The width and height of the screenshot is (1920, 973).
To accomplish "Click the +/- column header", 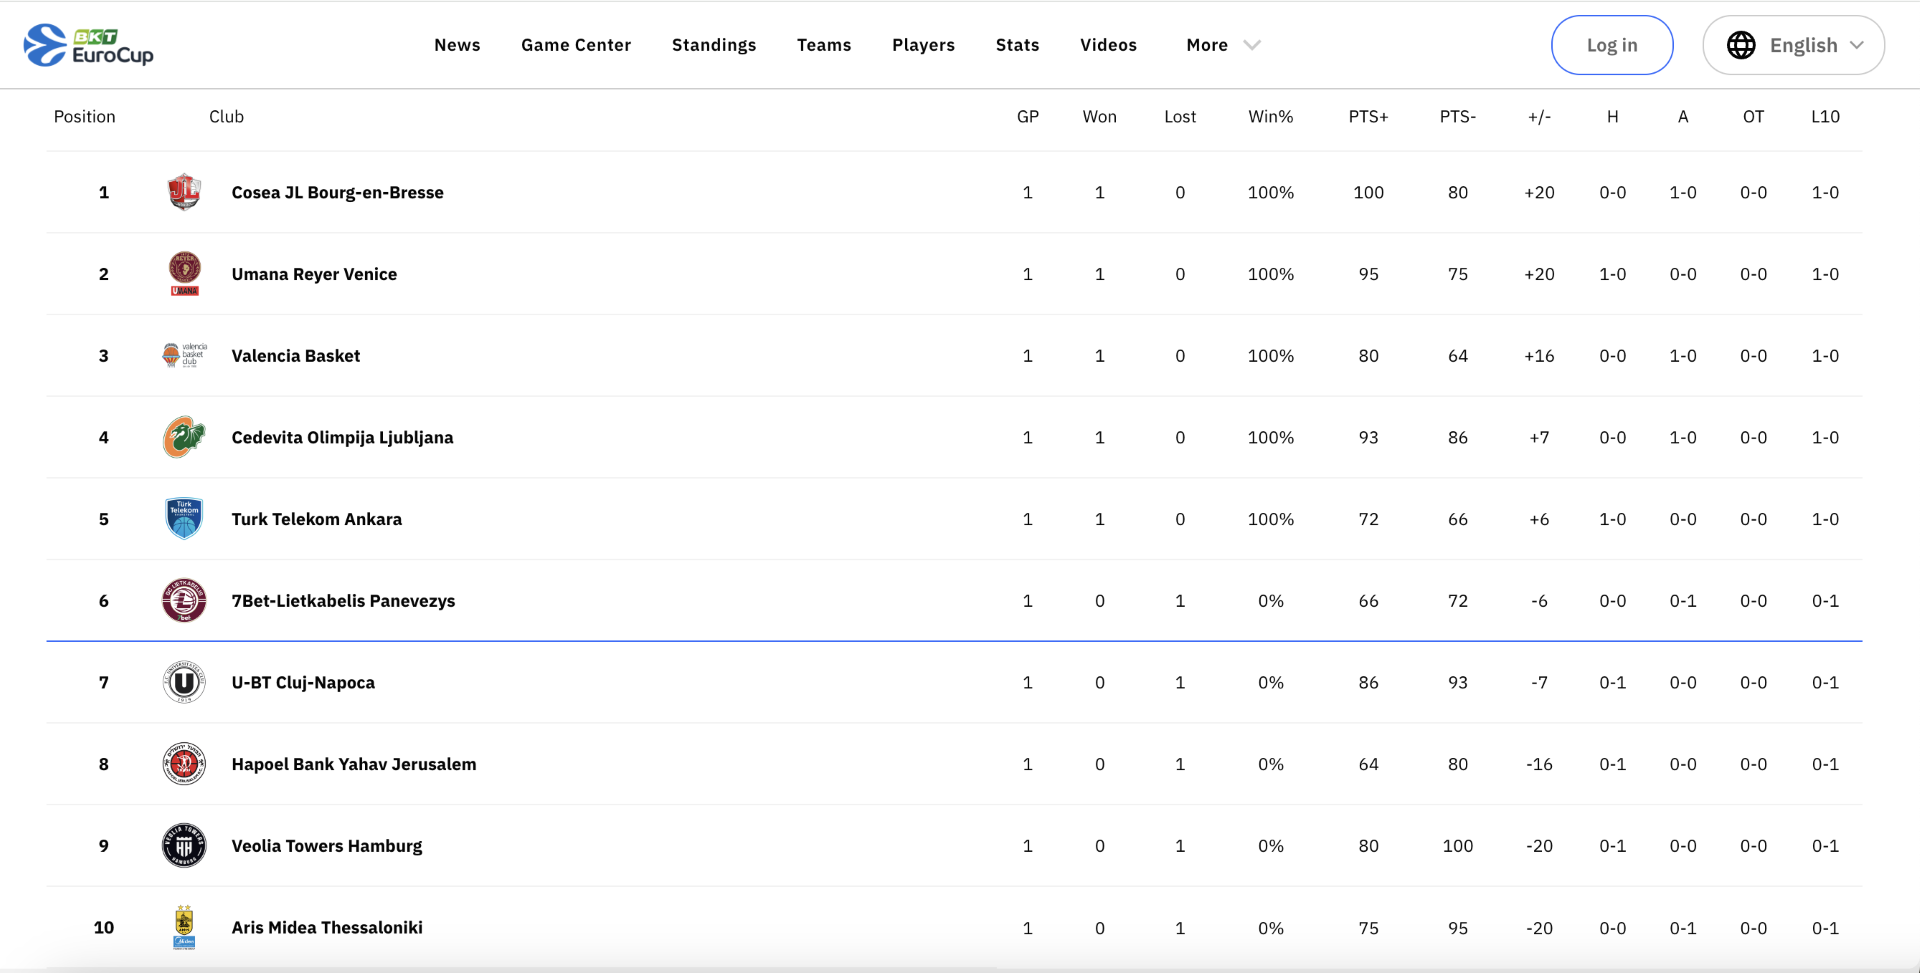I will 1539,116.
